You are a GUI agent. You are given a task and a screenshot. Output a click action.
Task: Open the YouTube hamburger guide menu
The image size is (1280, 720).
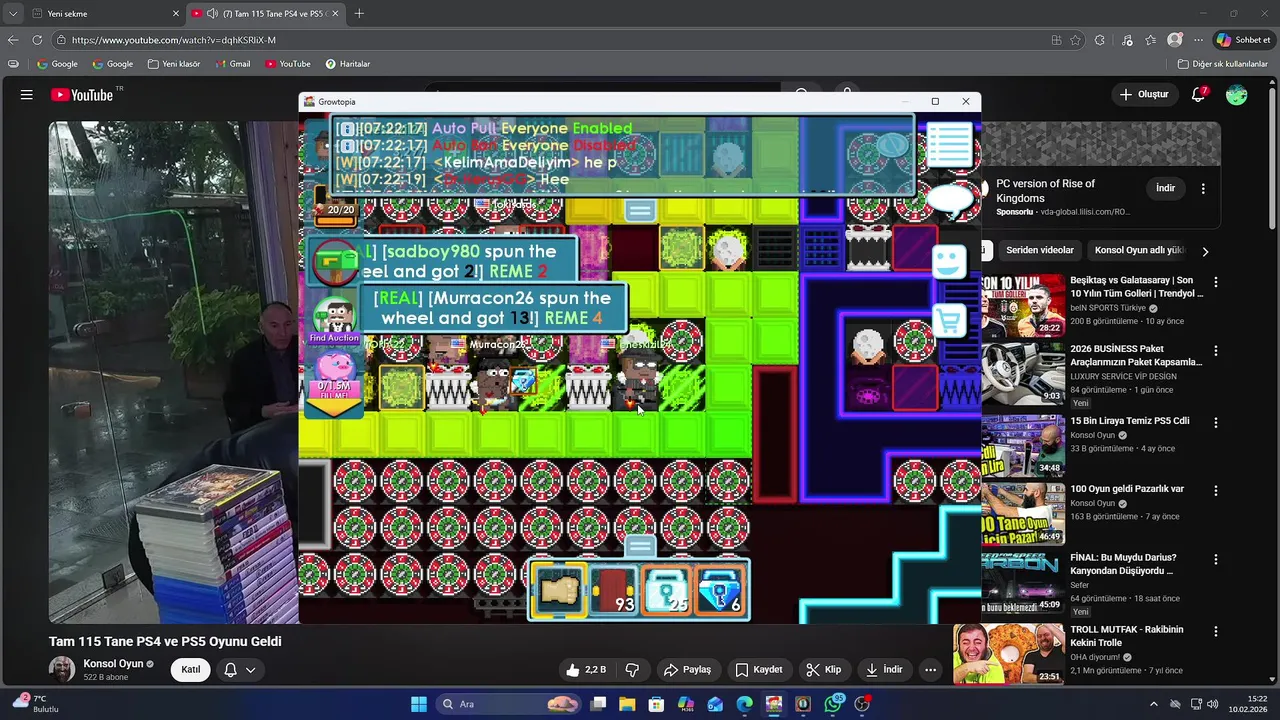tap(27, 94)
